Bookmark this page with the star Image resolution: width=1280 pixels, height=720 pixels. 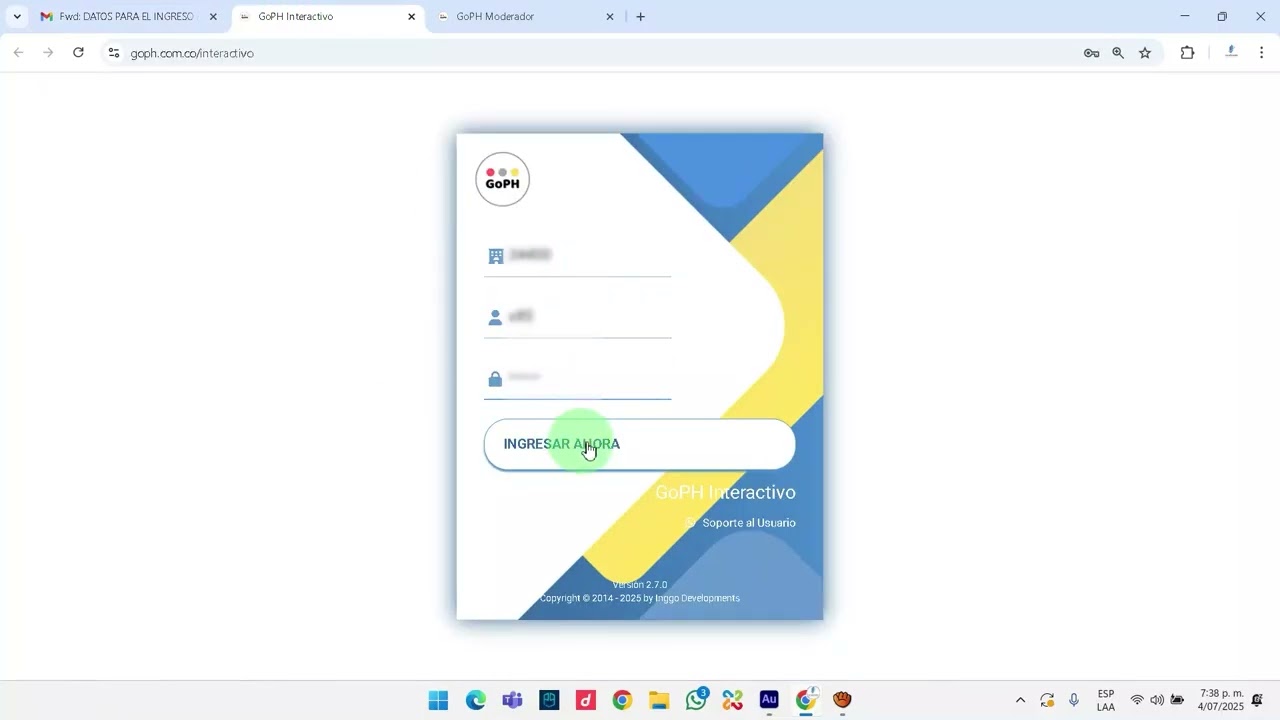coord(1145,53)
